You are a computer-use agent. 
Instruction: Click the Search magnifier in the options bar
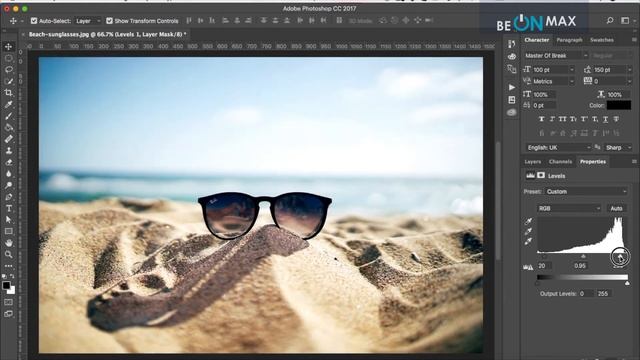point(610,20)
